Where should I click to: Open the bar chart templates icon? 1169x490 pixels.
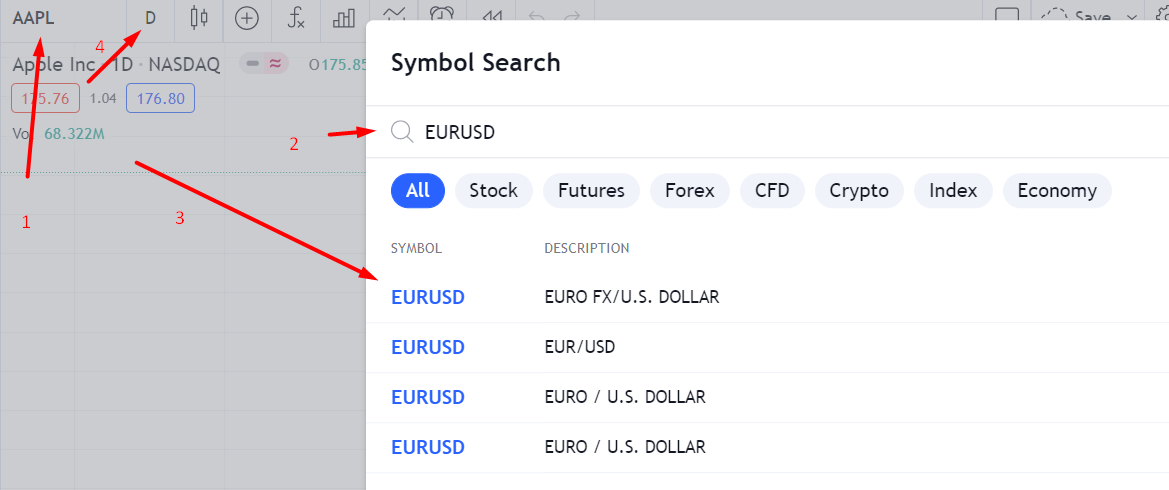[345, 17]
